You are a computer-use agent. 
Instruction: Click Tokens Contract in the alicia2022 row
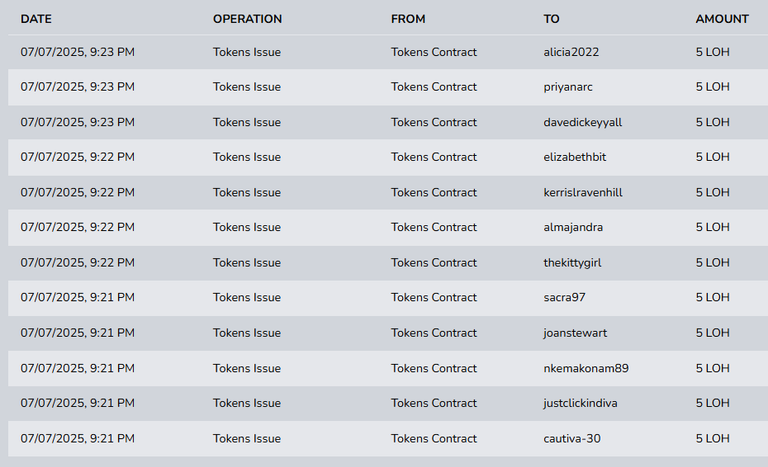[433, 52]
